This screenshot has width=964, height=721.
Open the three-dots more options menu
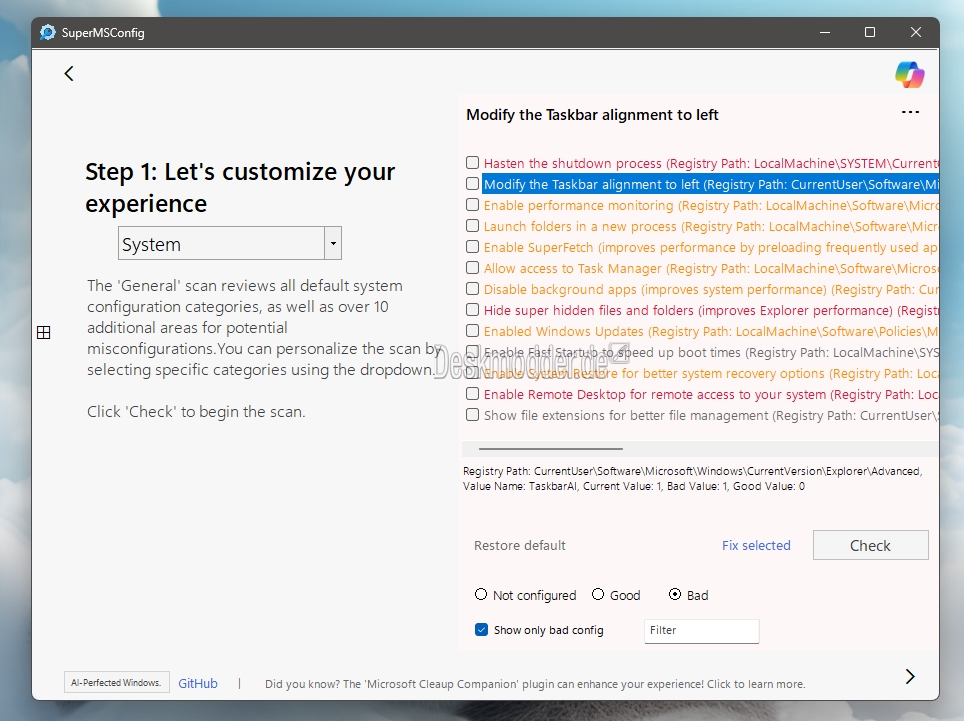(x=910, y=112)
